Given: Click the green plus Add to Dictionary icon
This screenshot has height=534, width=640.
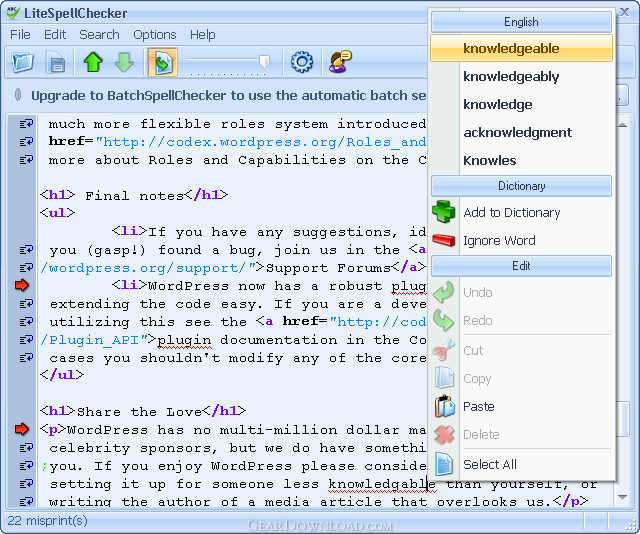Looking at the screenshot, I should coord(443,211).
